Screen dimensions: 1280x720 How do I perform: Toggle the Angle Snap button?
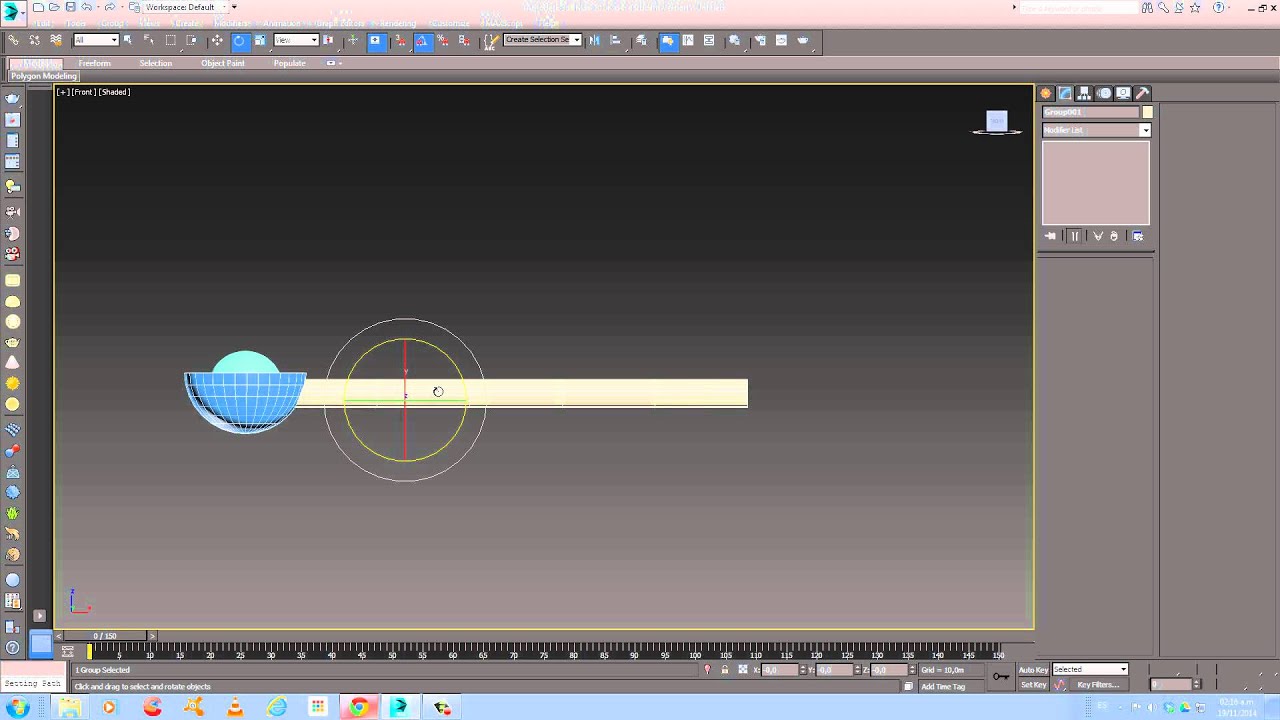[x=421, y=40]
